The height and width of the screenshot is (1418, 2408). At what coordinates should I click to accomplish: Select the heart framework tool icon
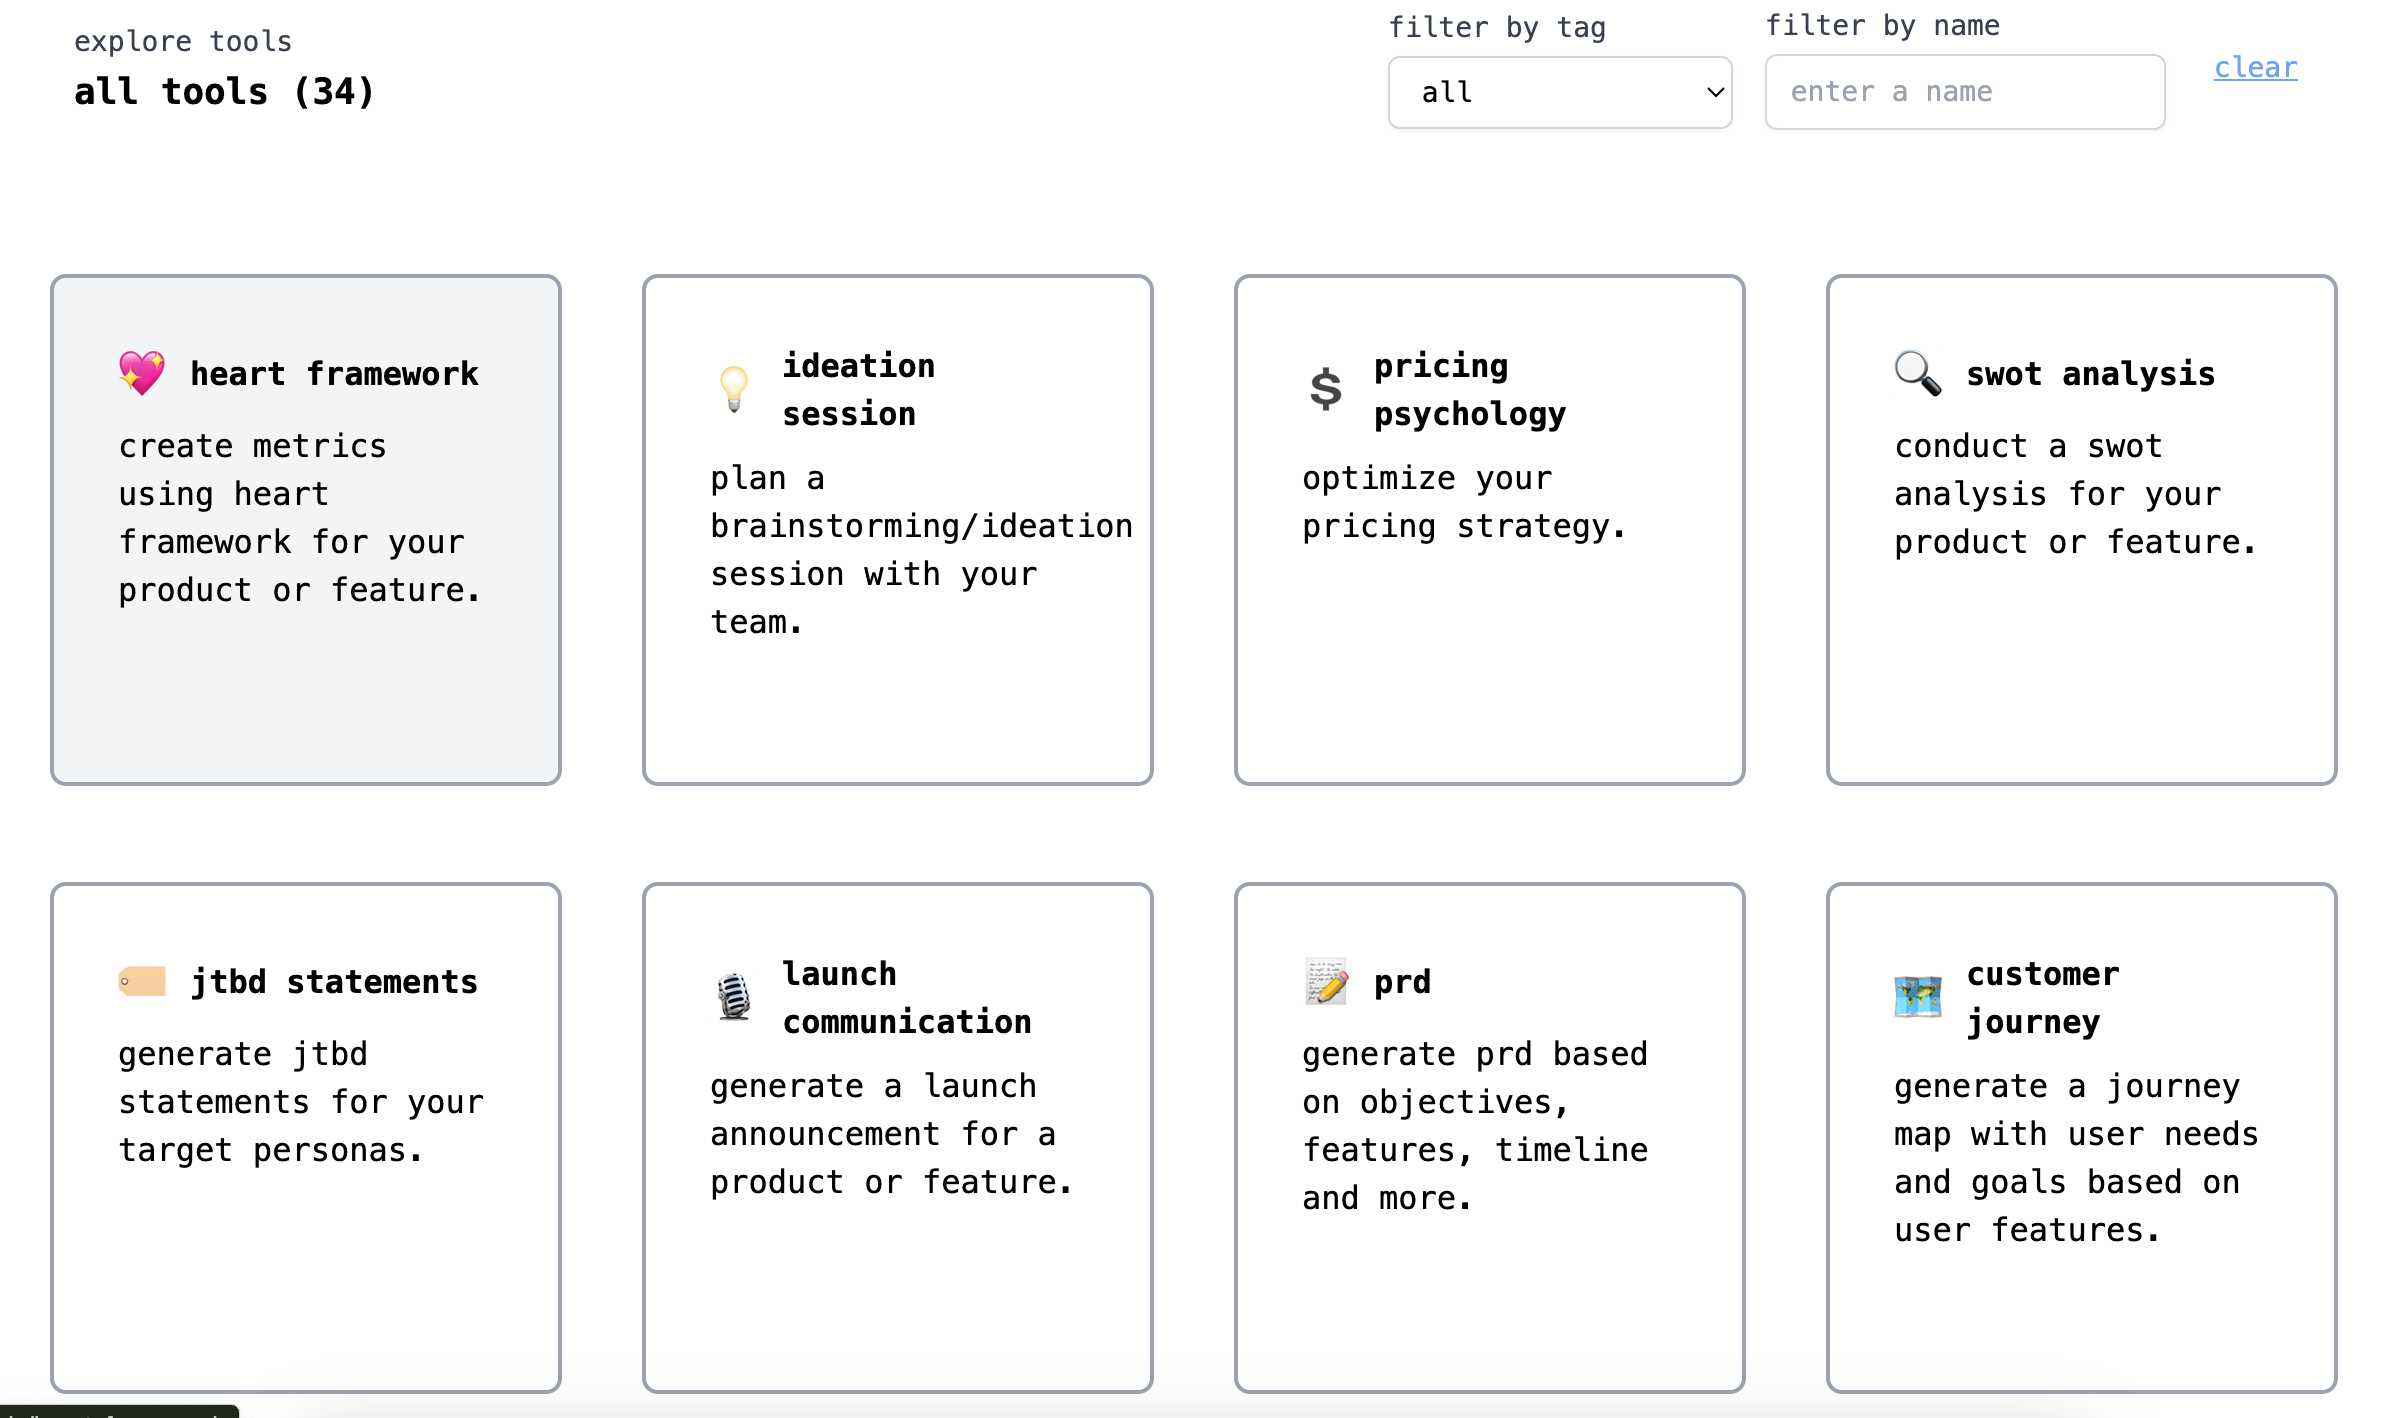point(143,374)
